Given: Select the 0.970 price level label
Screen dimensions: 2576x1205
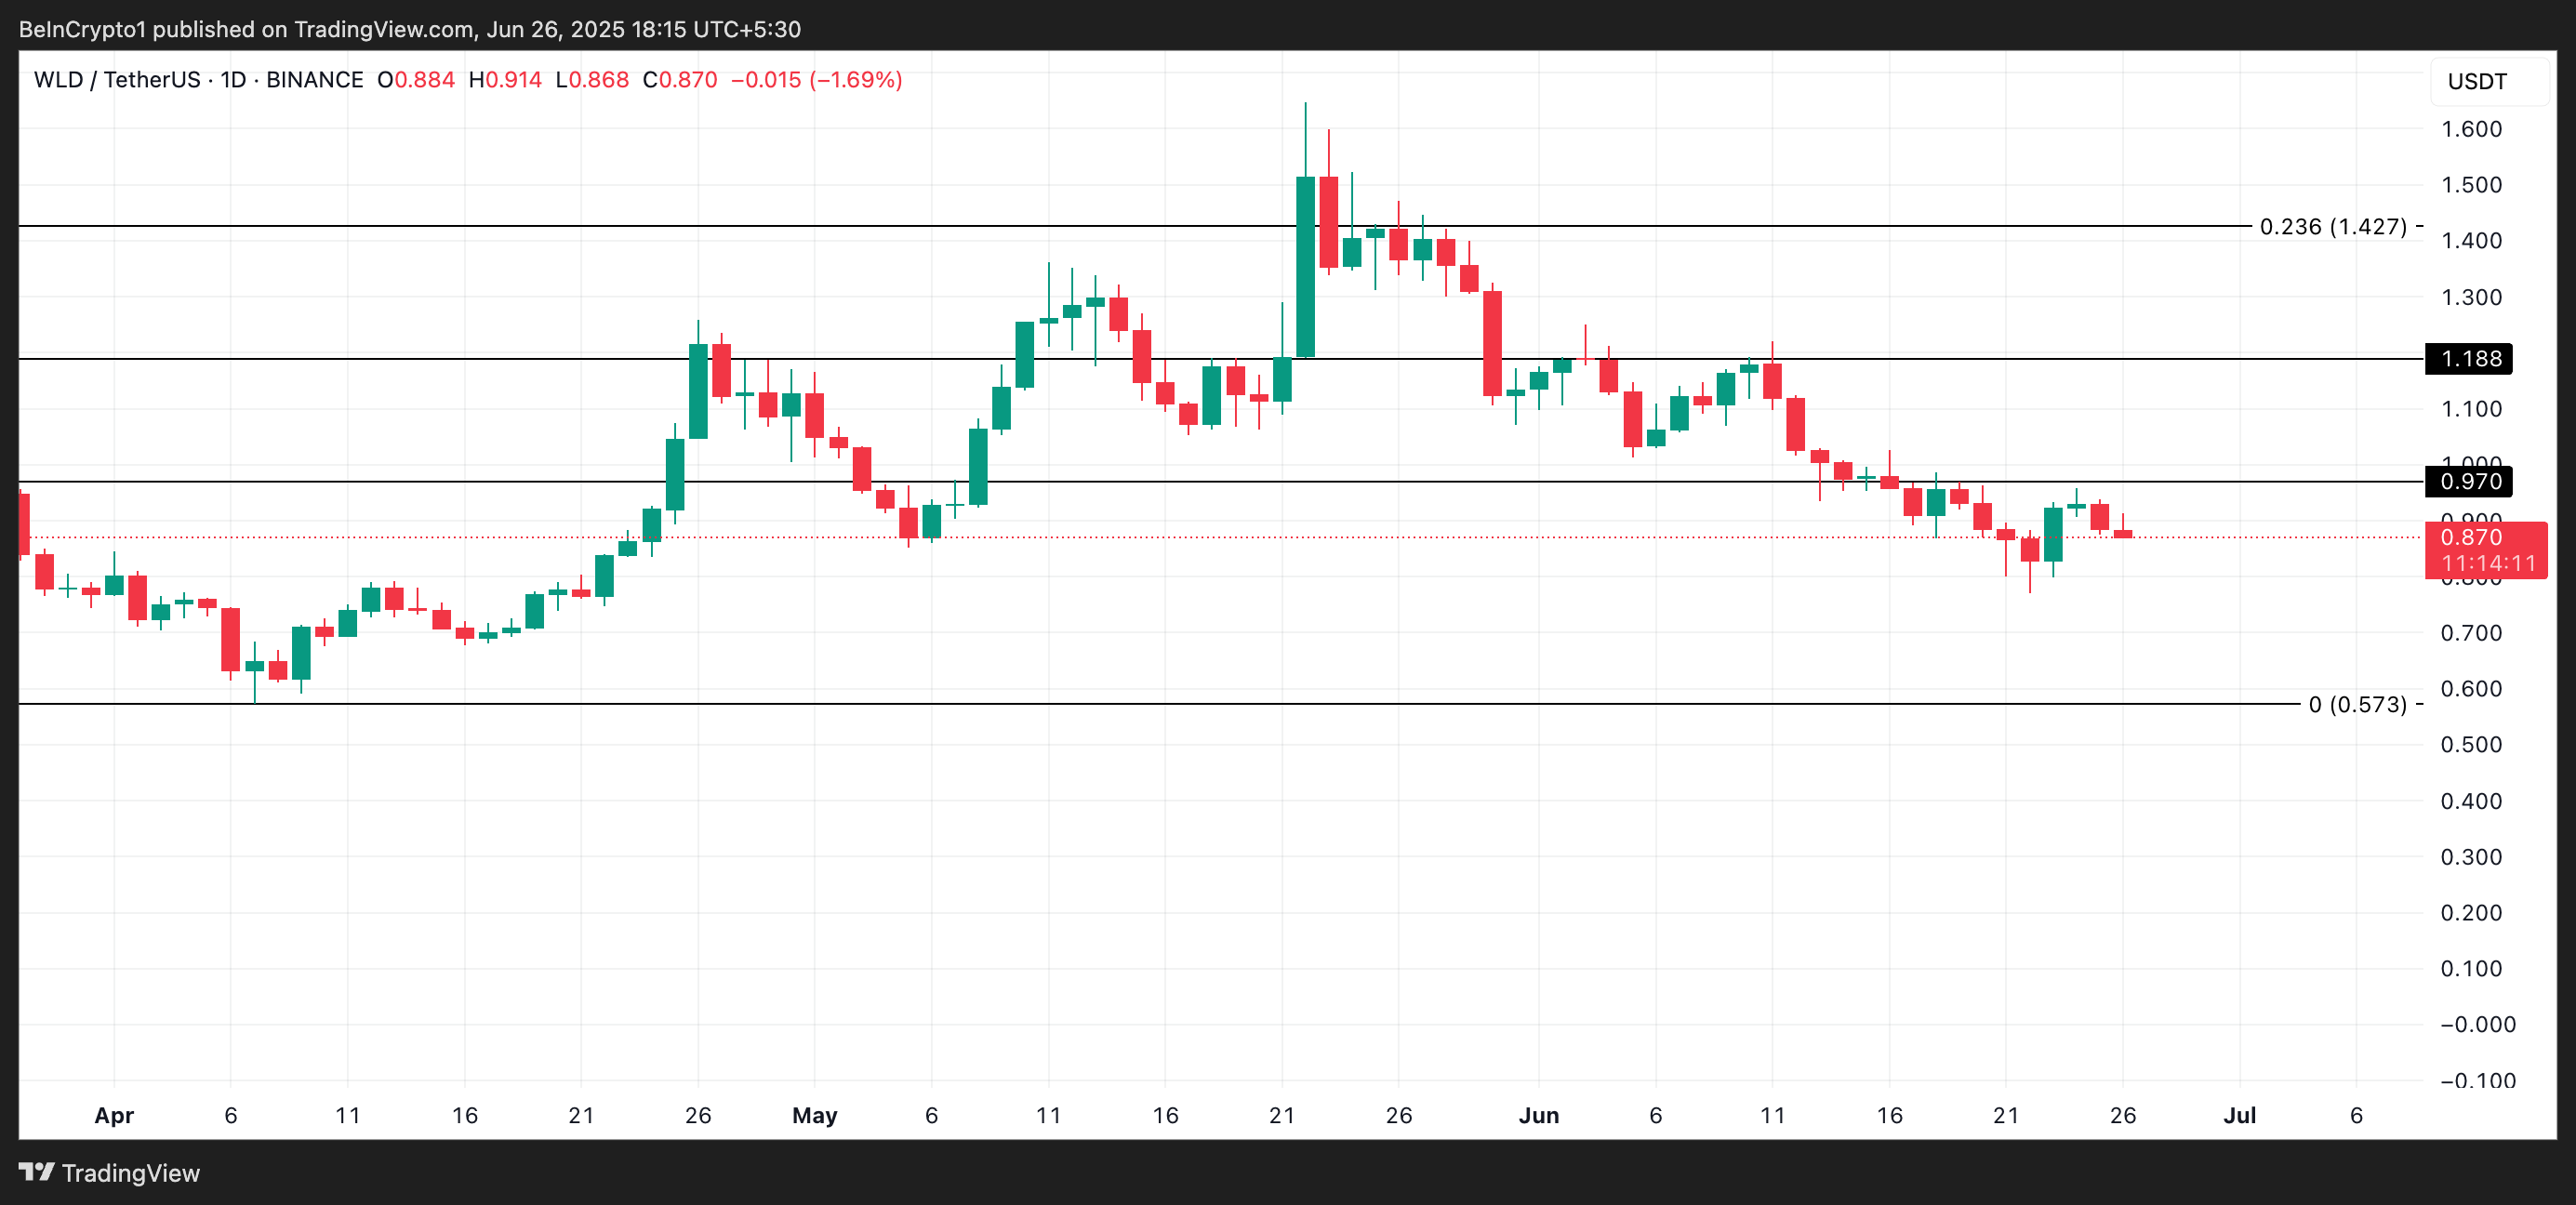Looking at the screenshot, I should coord(2469,482).
